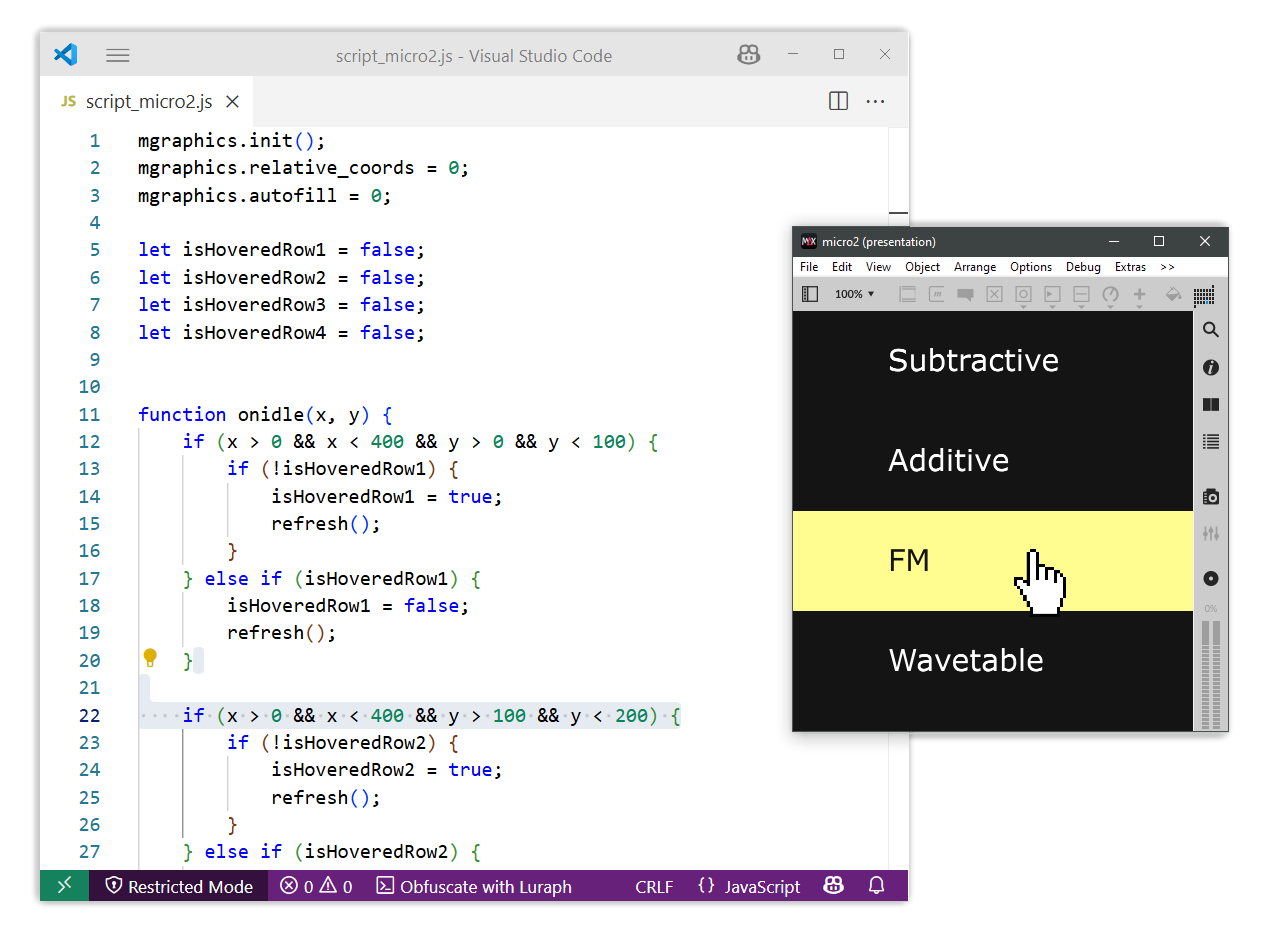Viewport: 1264px width, 935px height.
Task: Select the script_micro2.js editor tab
Action: click(x=148, y=102)
